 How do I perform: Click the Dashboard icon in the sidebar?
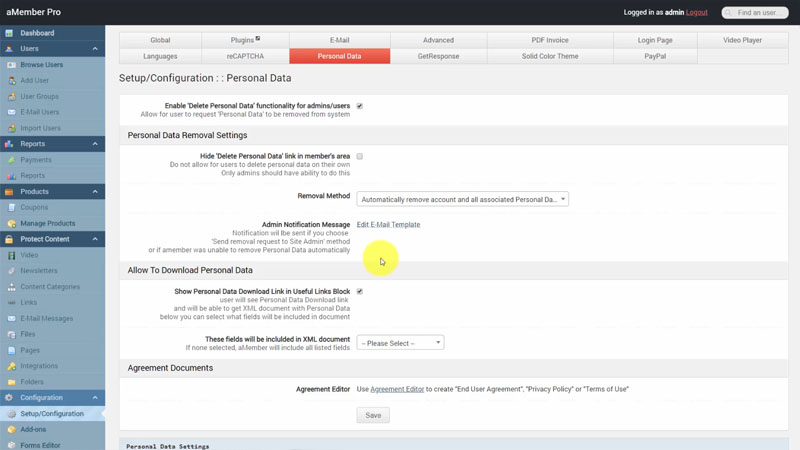(10, 33)
